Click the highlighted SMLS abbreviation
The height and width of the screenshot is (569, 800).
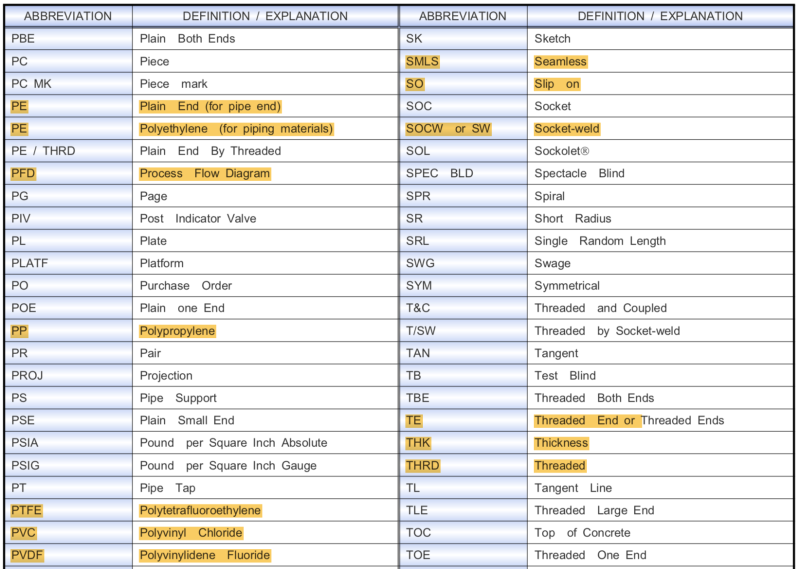[422, 61]
